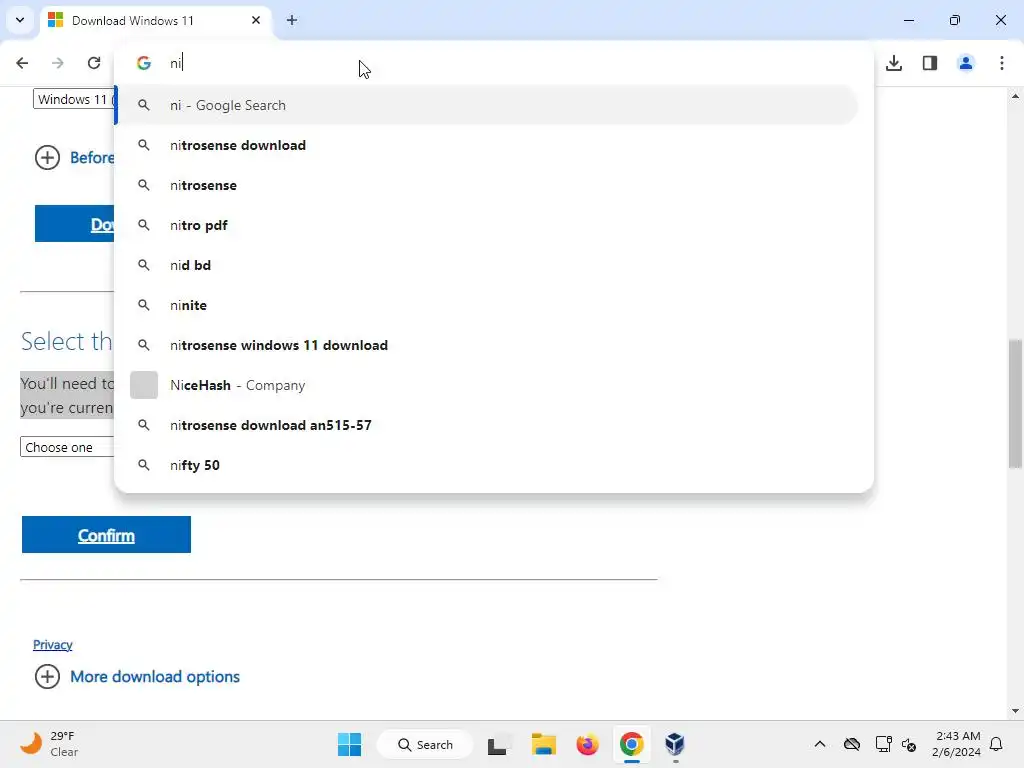Select the 'nitrosense' suggestion
The height and width of the screenshot is (768, 1024).
tap(487, 185)
